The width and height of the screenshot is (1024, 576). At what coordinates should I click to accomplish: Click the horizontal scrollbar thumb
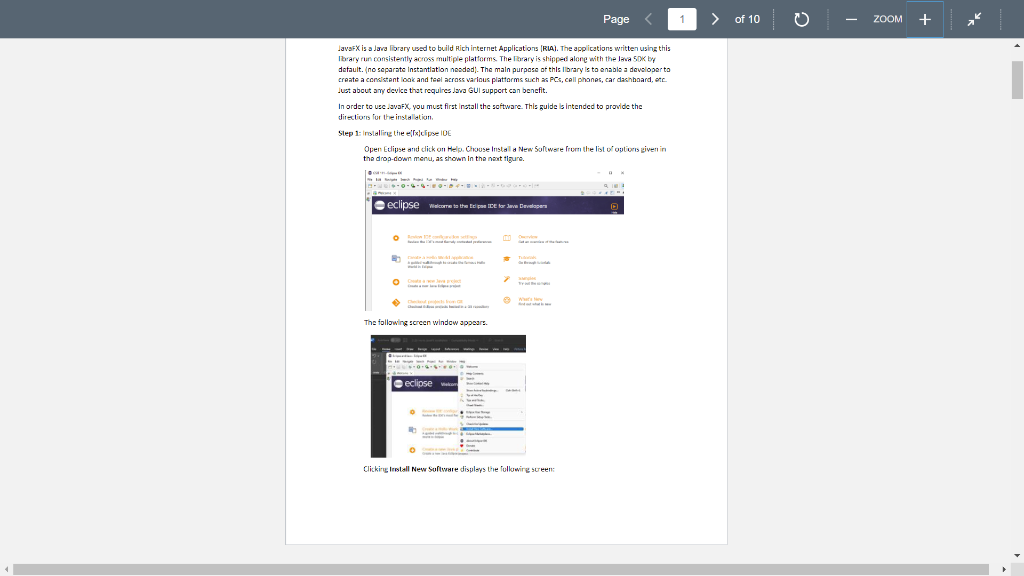(500, 569)
